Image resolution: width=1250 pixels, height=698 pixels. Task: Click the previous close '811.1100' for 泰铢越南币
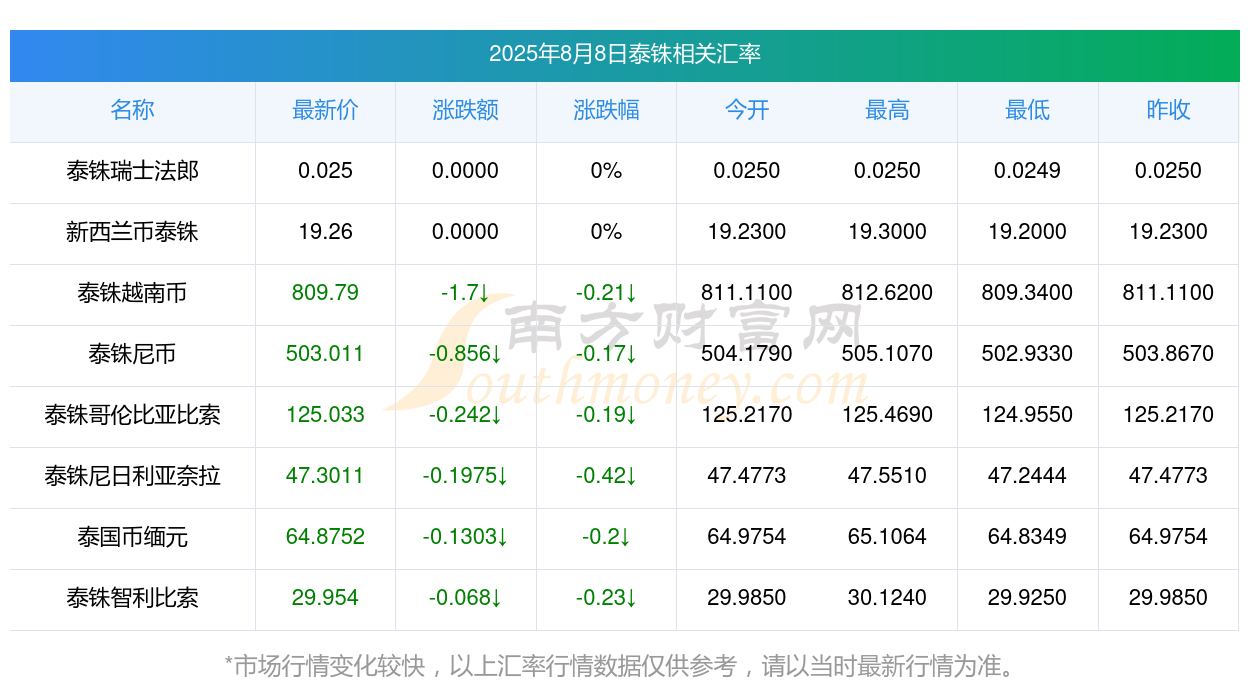click(1168, 293)
